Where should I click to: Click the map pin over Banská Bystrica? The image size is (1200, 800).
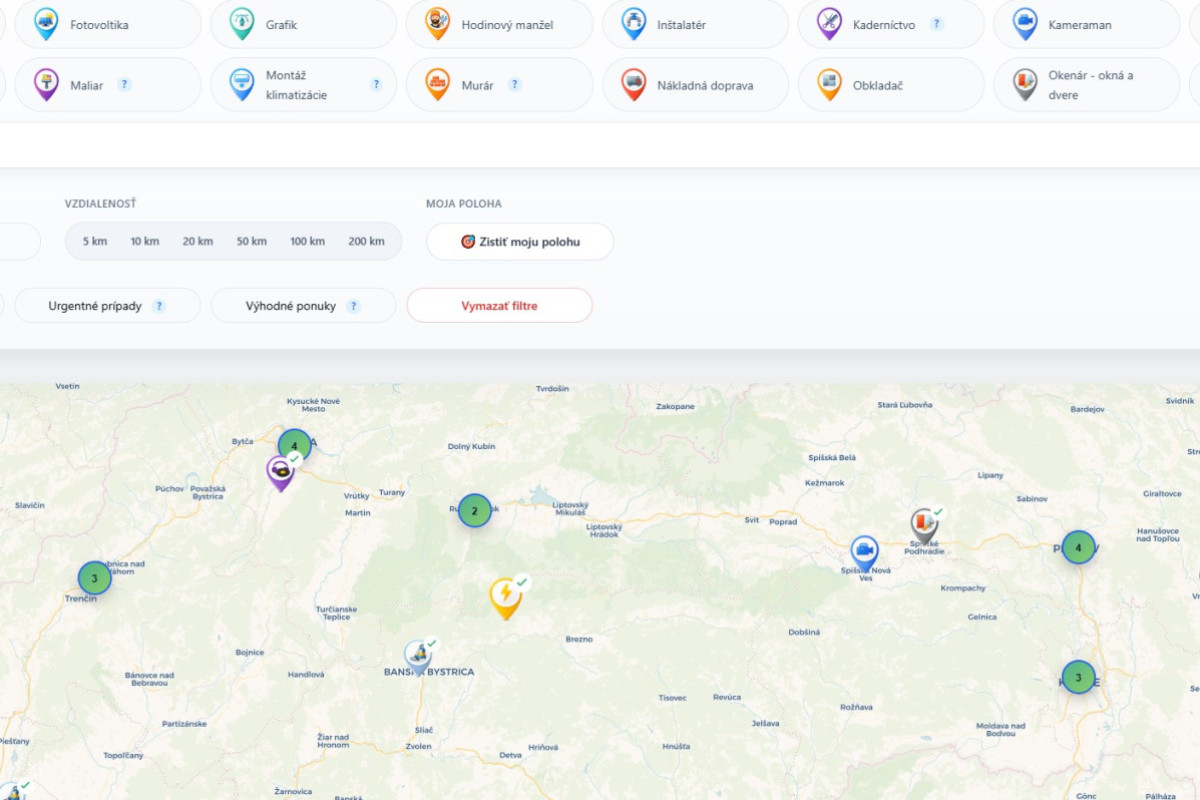click(418, 657)
